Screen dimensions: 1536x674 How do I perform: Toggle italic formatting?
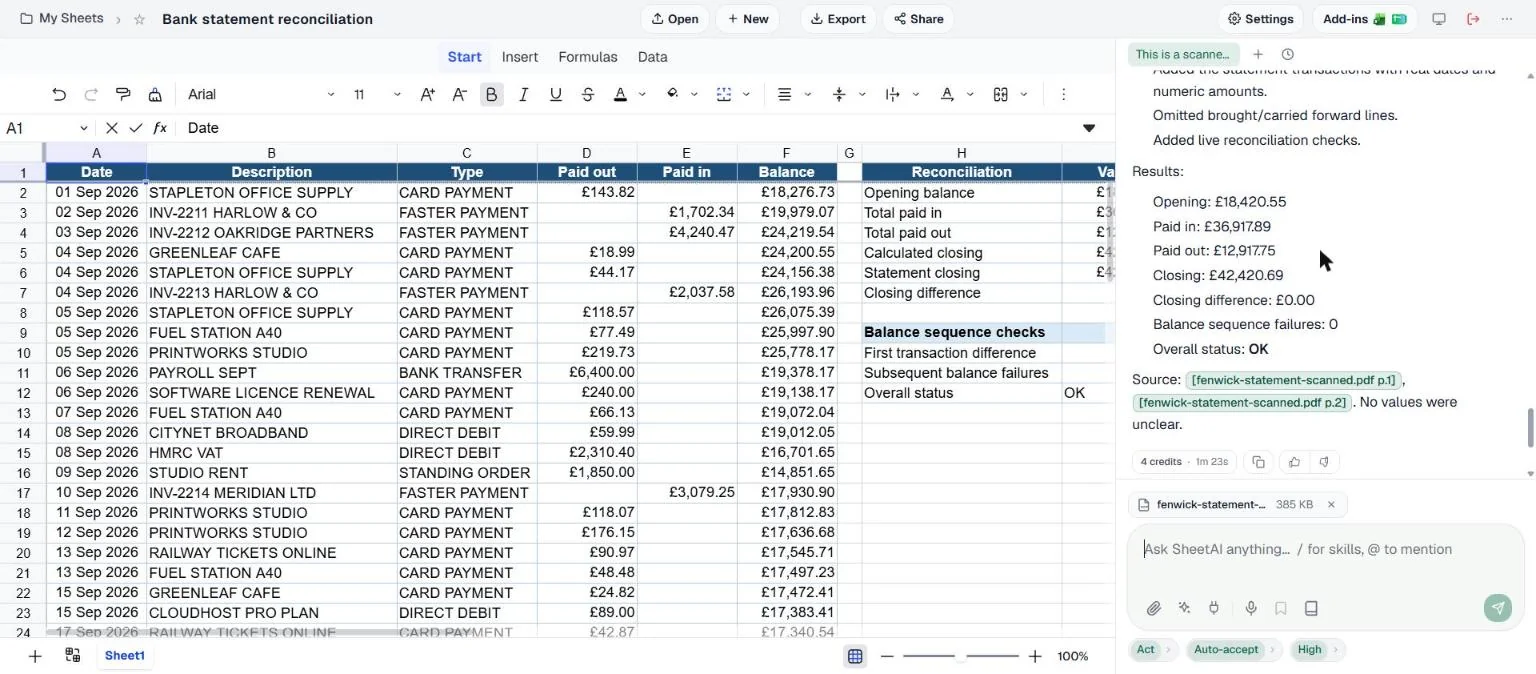coord(523,94)
